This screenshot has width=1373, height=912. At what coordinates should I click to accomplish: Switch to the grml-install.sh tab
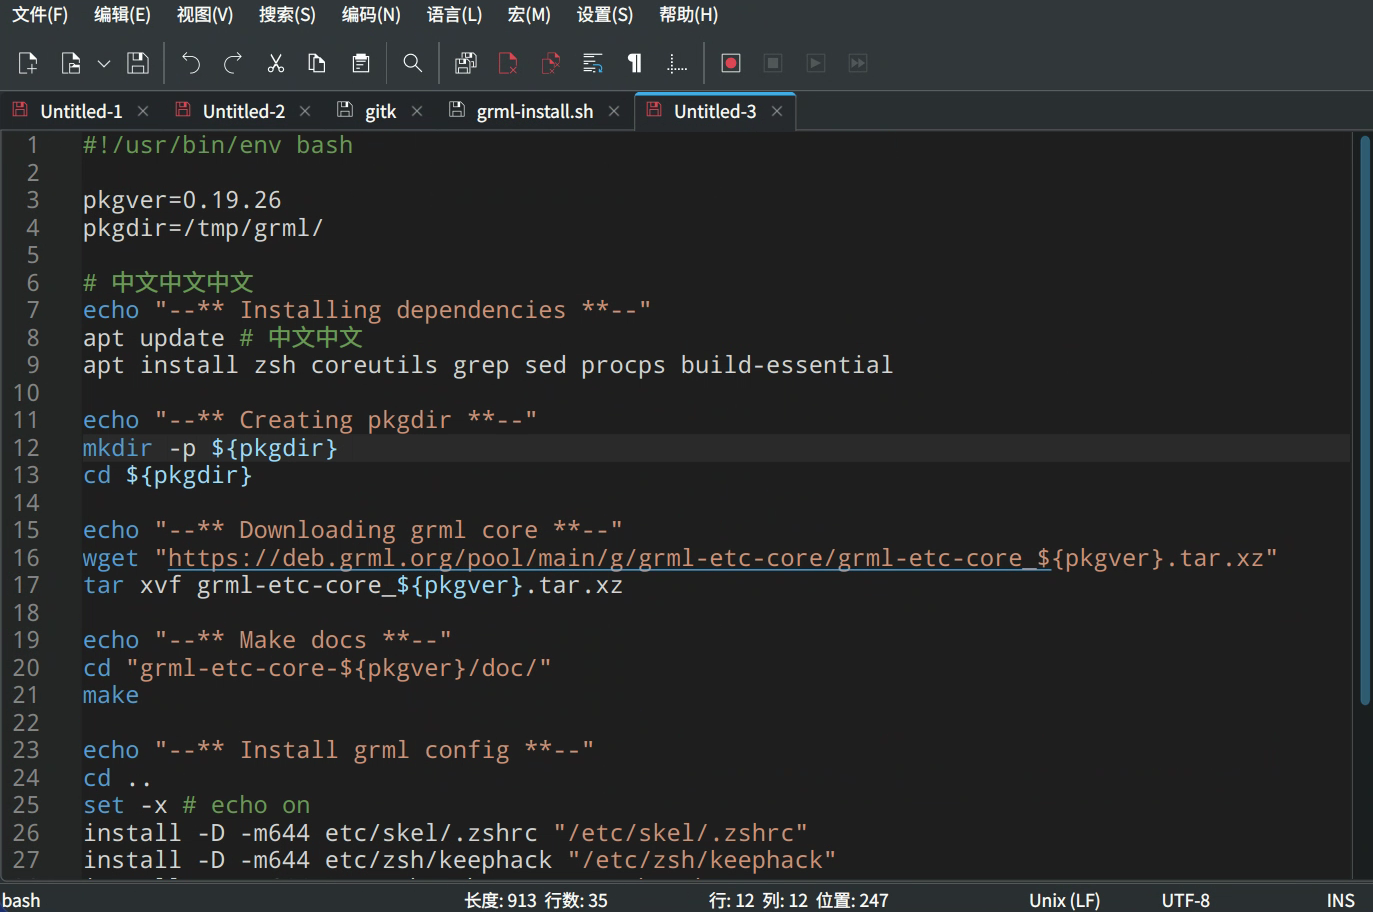coord(534,111)
